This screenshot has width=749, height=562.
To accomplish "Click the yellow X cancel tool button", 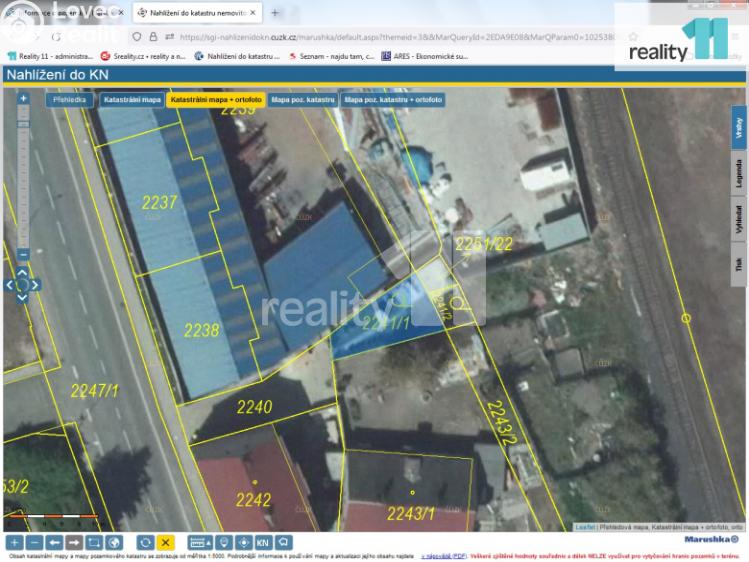I will (165, 542).
